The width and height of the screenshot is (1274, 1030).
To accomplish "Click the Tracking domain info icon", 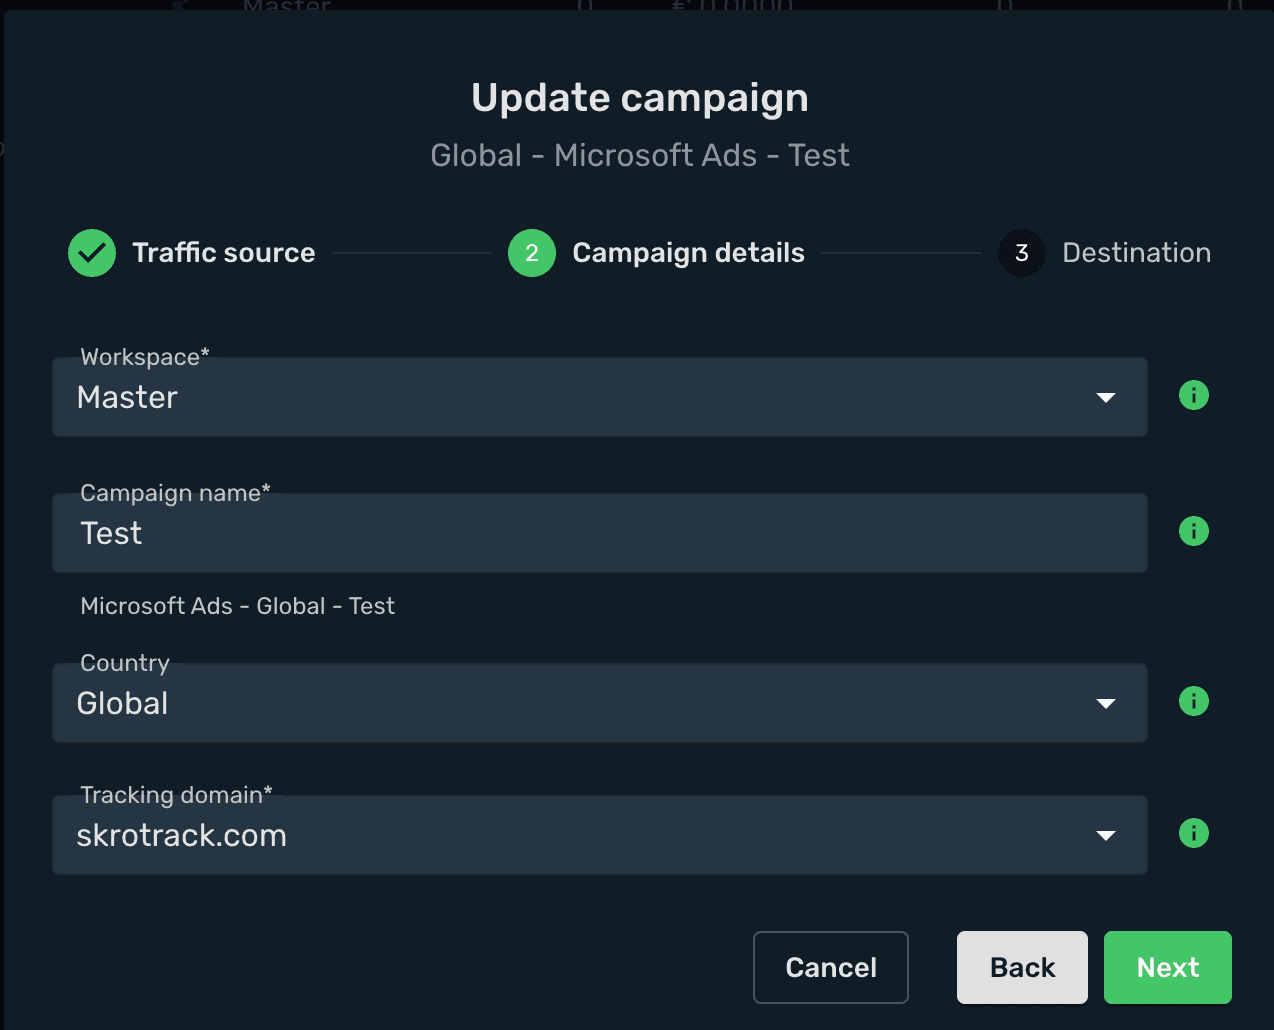I will pos(1194,833).
